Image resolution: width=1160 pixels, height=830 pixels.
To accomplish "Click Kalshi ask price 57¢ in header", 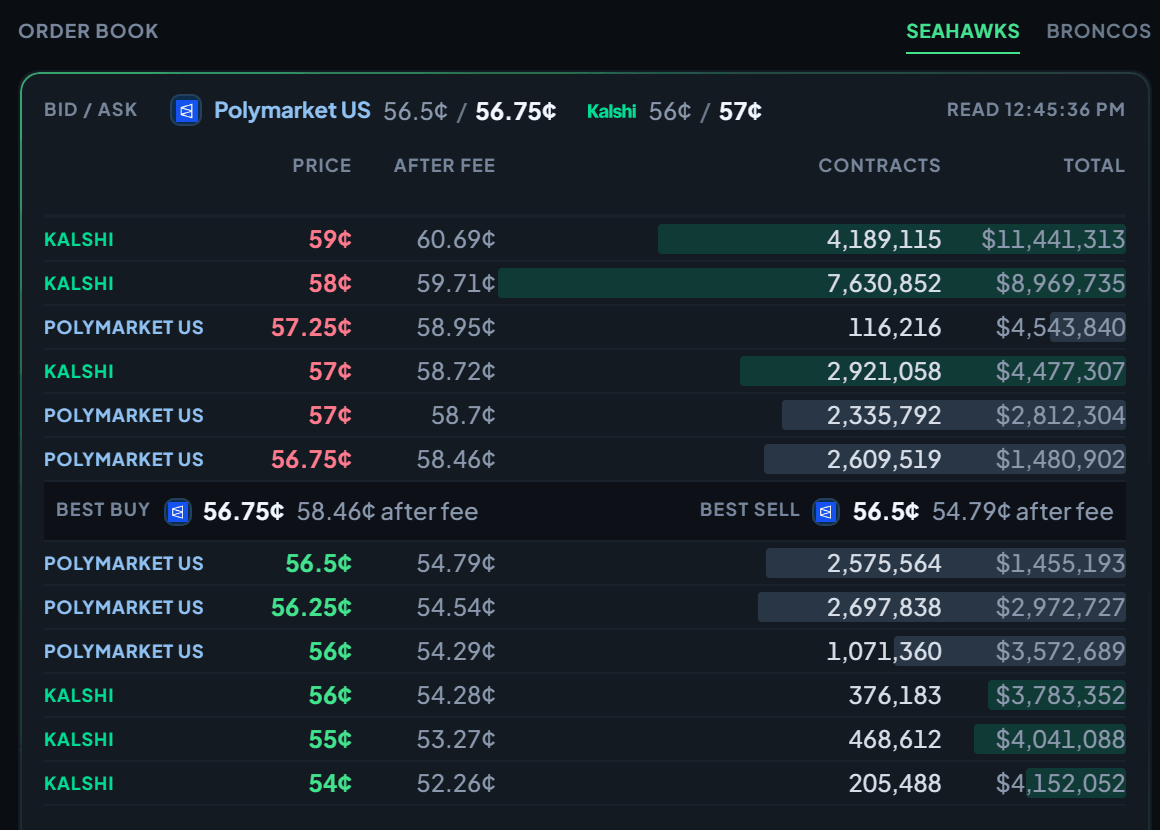I will (x=740, y=112).
